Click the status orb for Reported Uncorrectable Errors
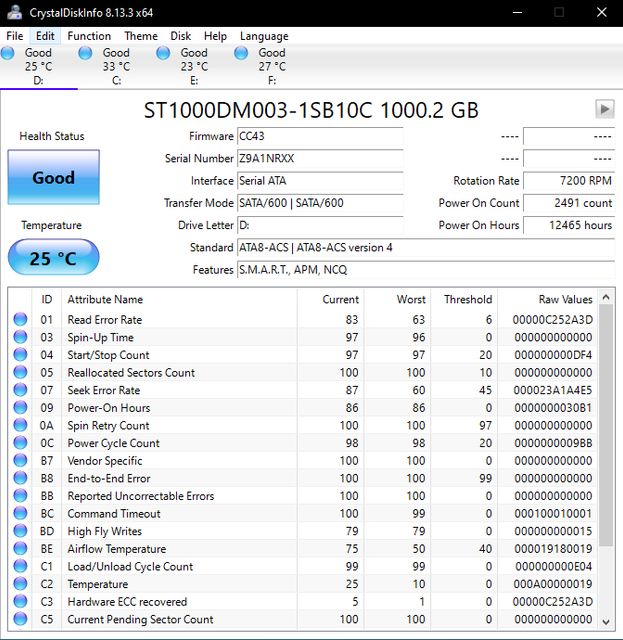 20,496
